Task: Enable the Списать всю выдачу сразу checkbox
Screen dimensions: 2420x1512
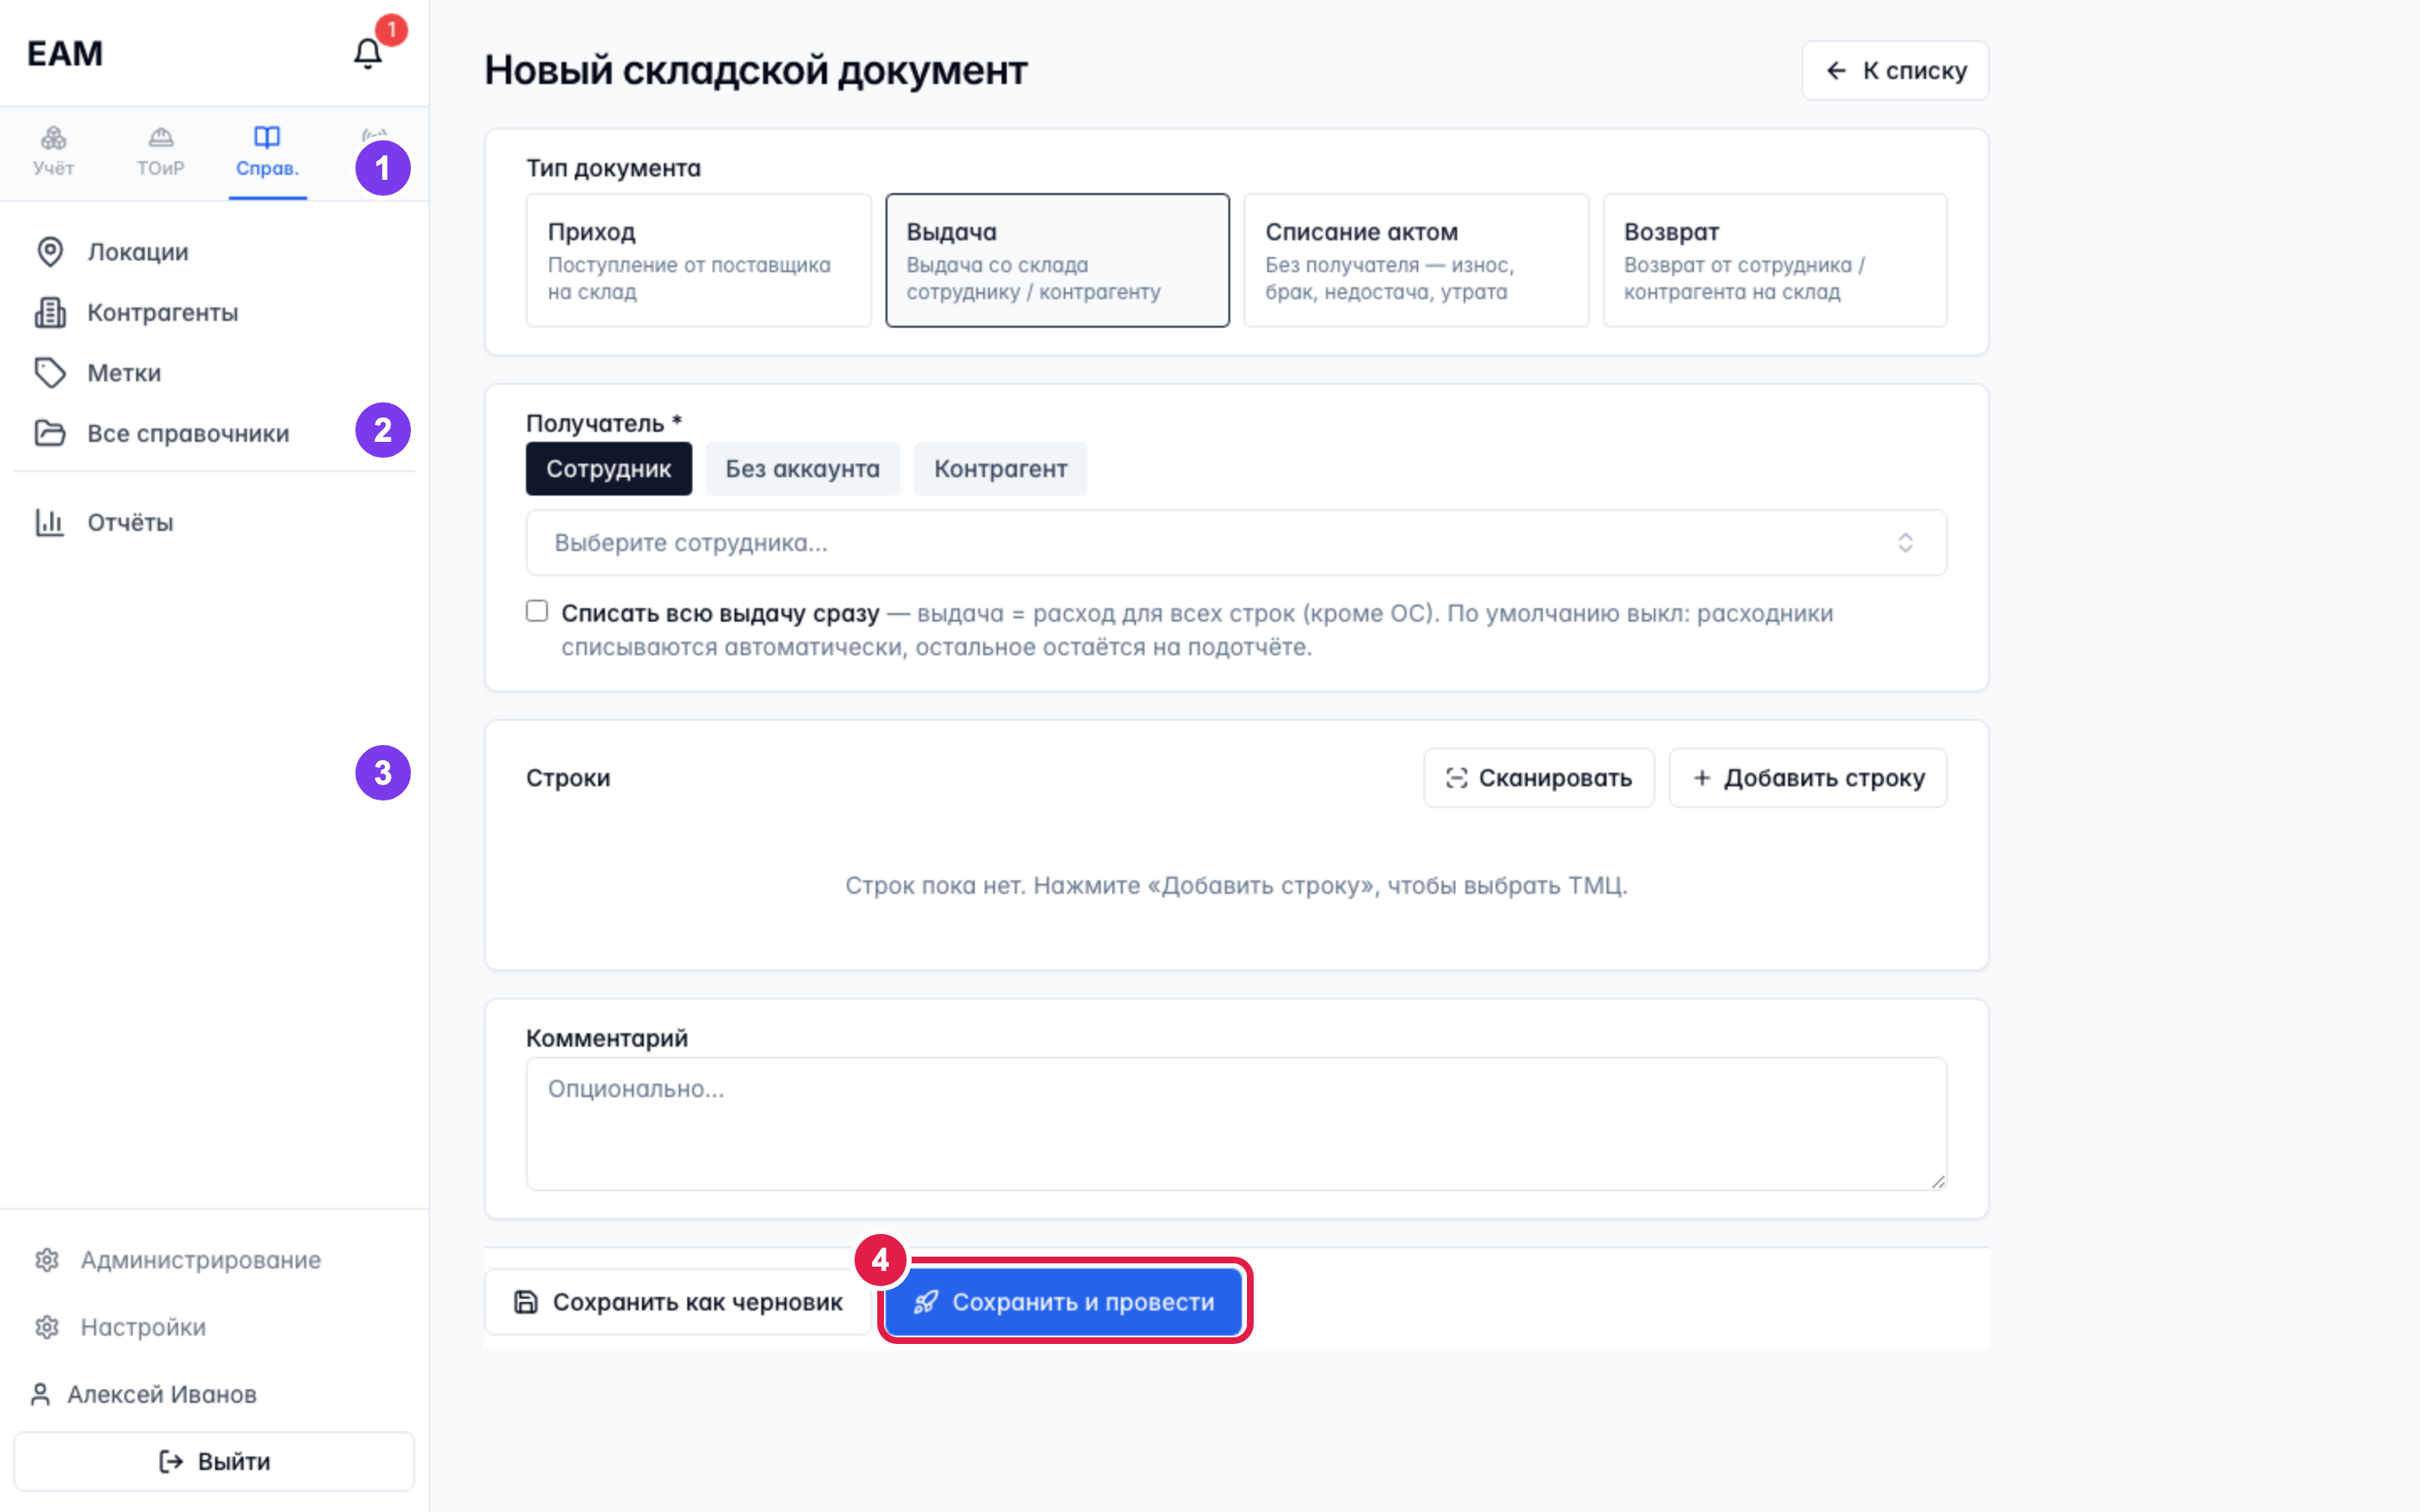Action: coord(537,611)
